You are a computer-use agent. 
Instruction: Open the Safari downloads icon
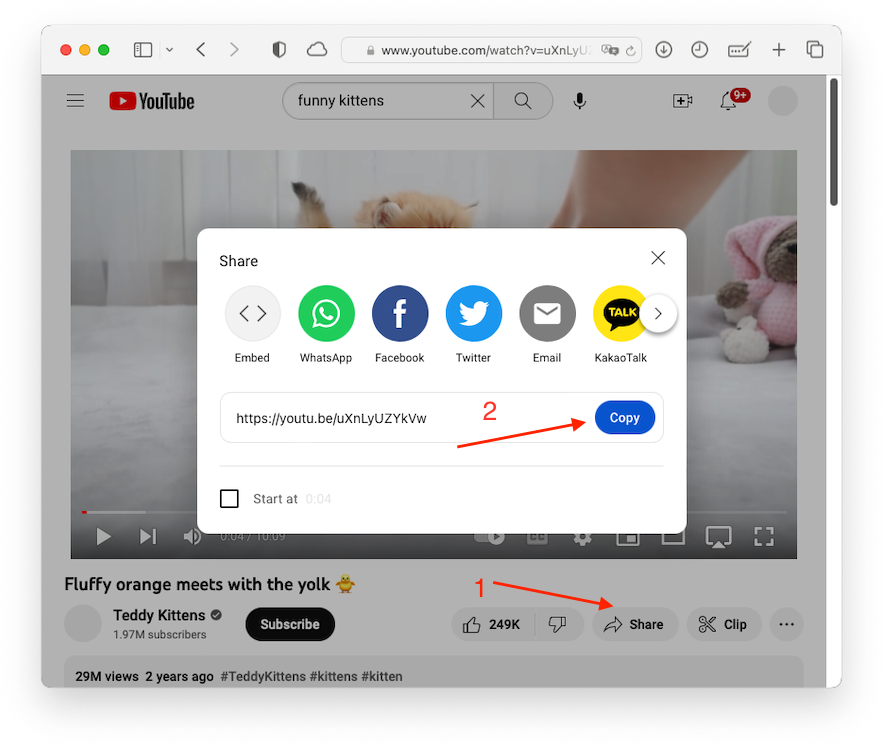664,50
